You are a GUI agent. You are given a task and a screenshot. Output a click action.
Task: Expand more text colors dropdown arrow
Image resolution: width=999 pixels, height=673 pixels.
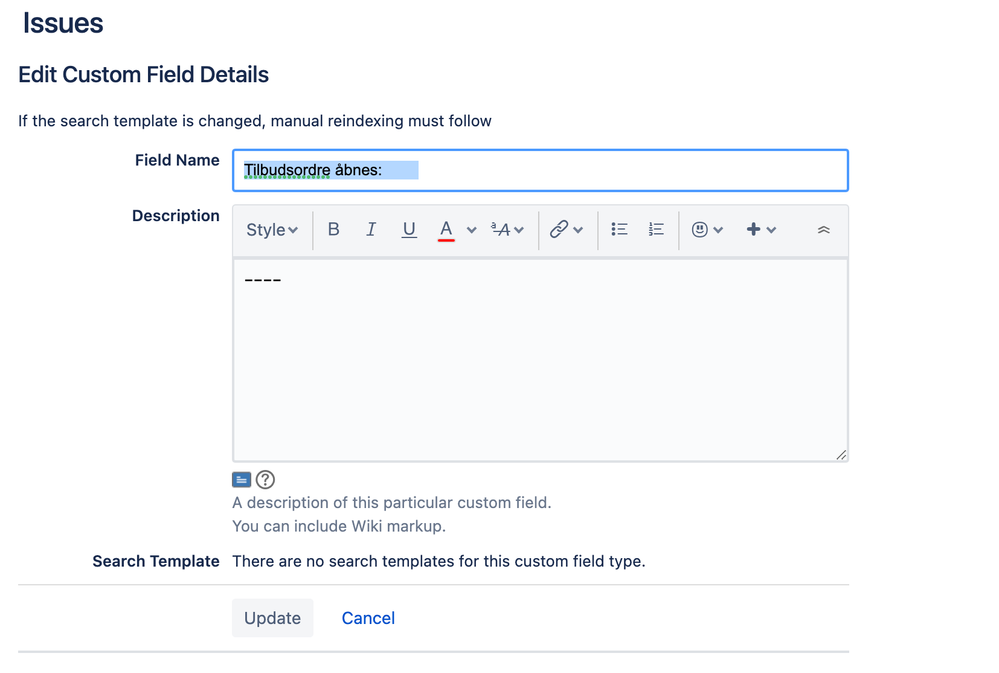472,230
